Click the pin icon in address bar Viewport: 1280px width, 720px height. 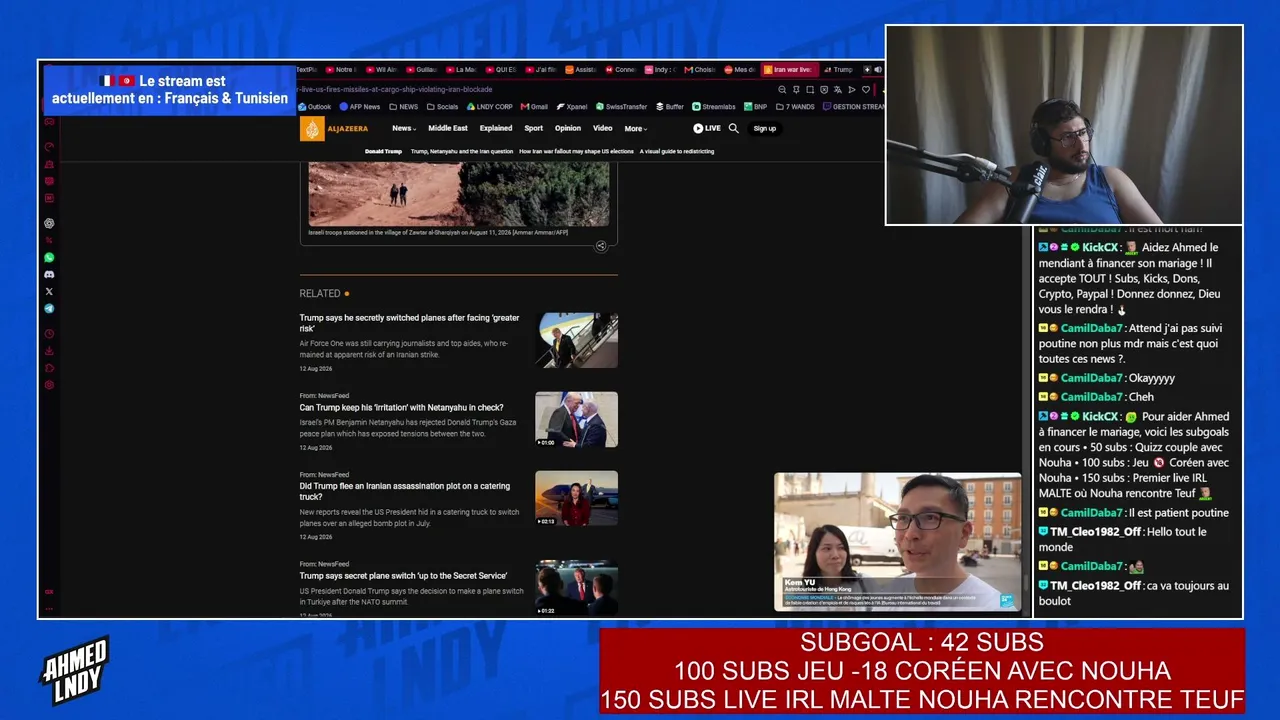point(796,89)
